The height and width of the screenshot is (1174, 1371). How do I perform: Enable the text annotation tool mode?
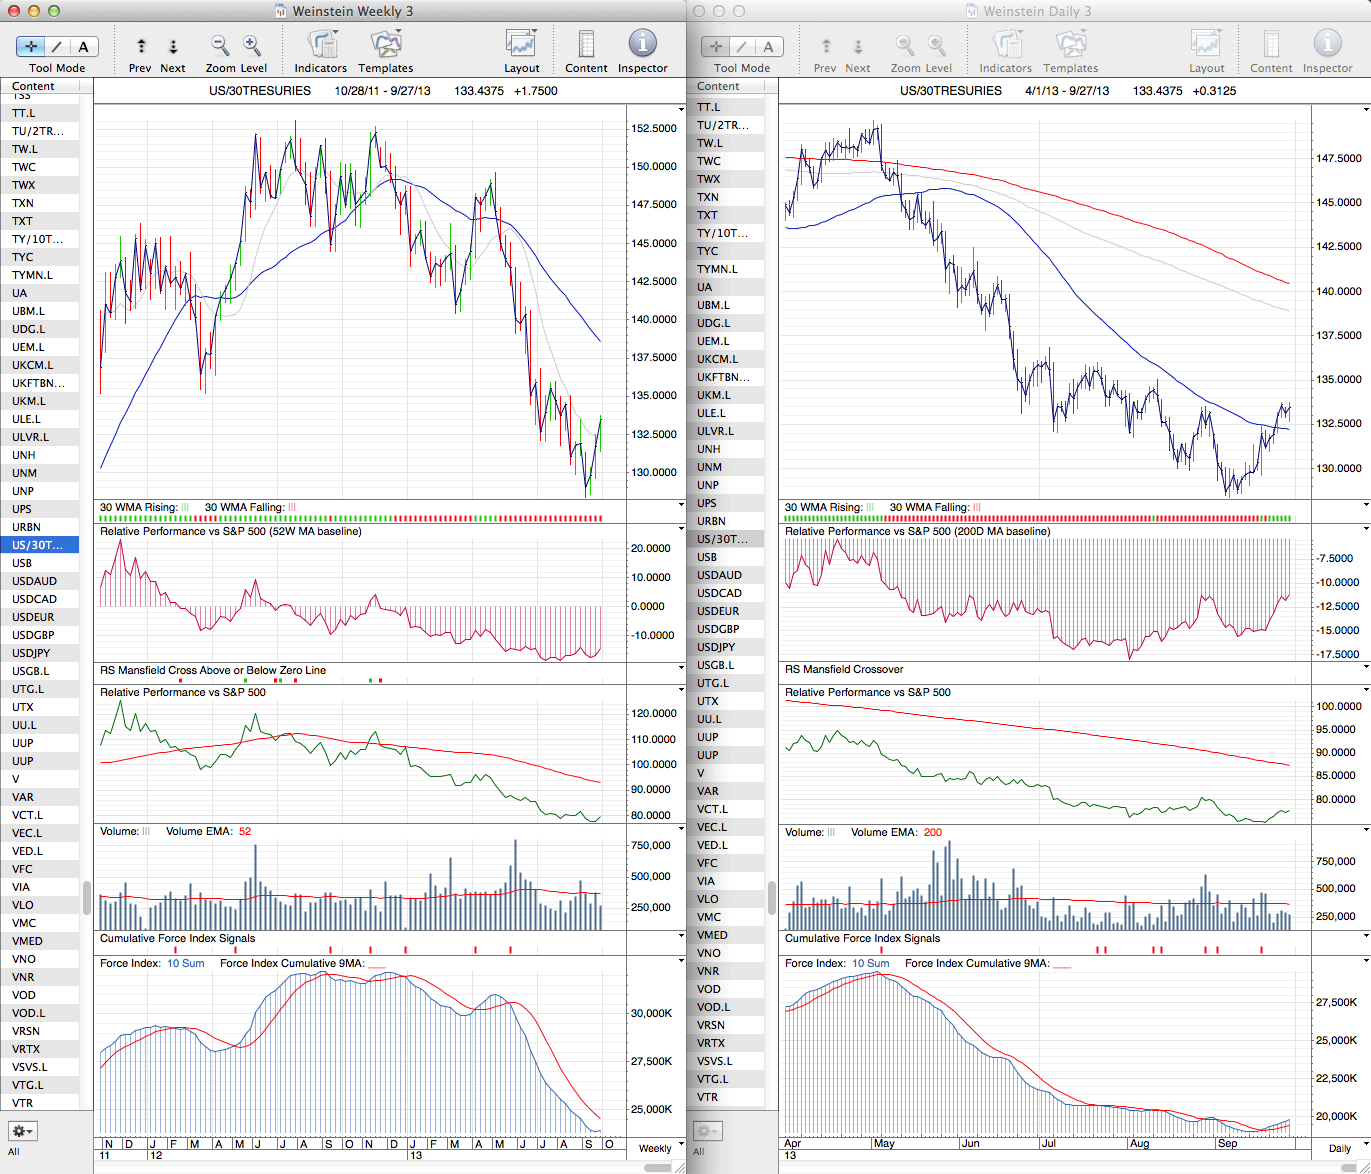[x=83, y=46]
